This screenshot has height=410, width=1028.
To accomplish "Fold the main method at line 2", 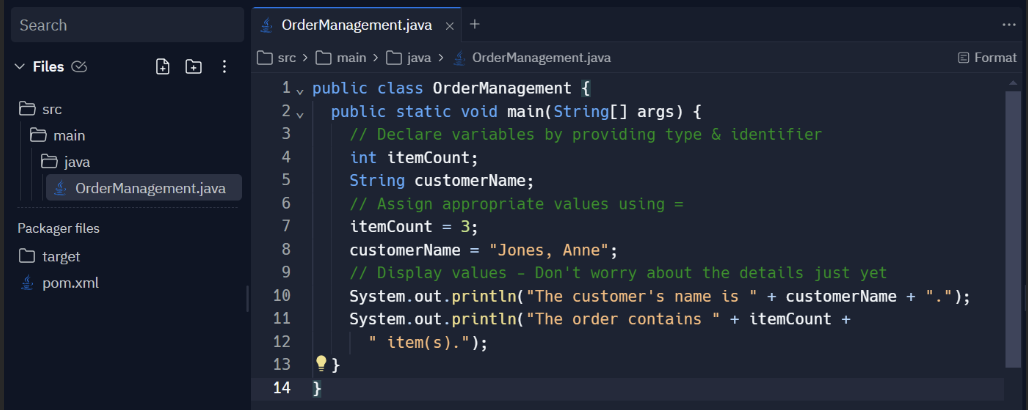I will [x=300, y=114].
